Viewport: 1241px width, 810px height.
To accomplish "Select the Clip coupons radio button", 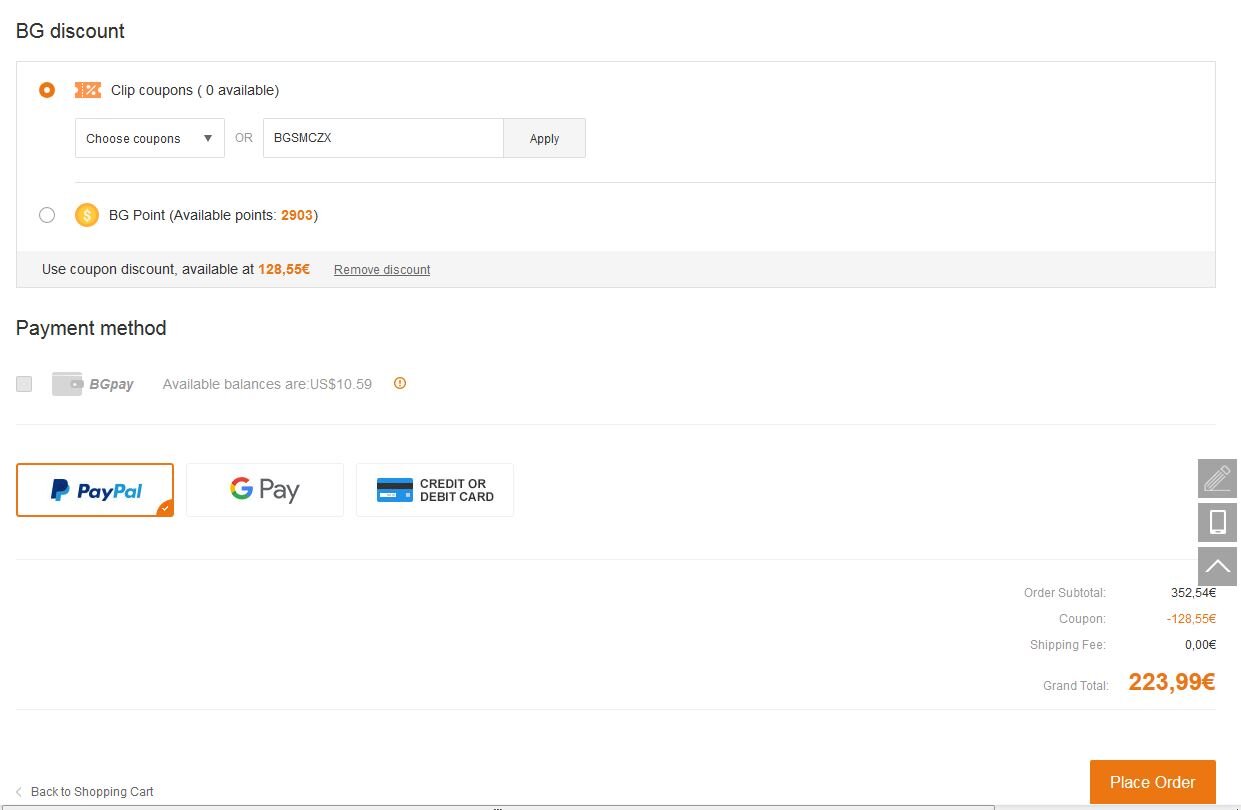I will 47,90.
